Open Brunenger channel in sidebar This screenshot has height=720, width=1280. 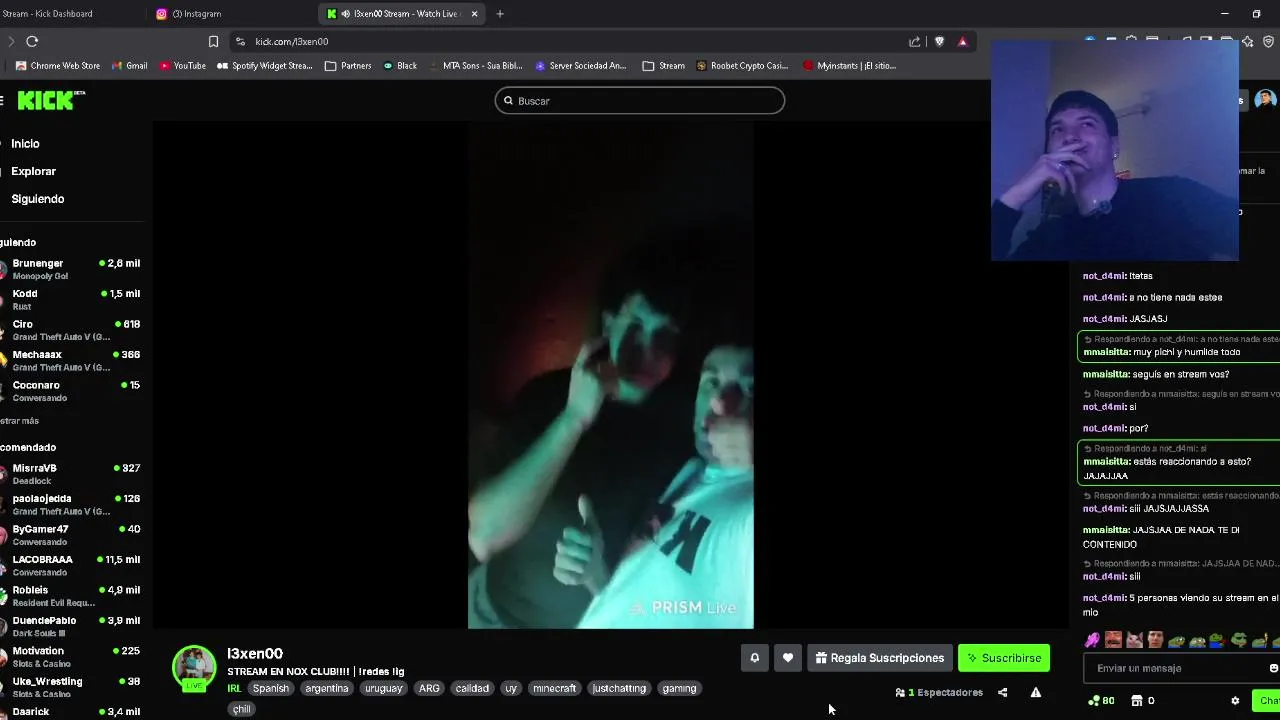click(x=72, y=269)
